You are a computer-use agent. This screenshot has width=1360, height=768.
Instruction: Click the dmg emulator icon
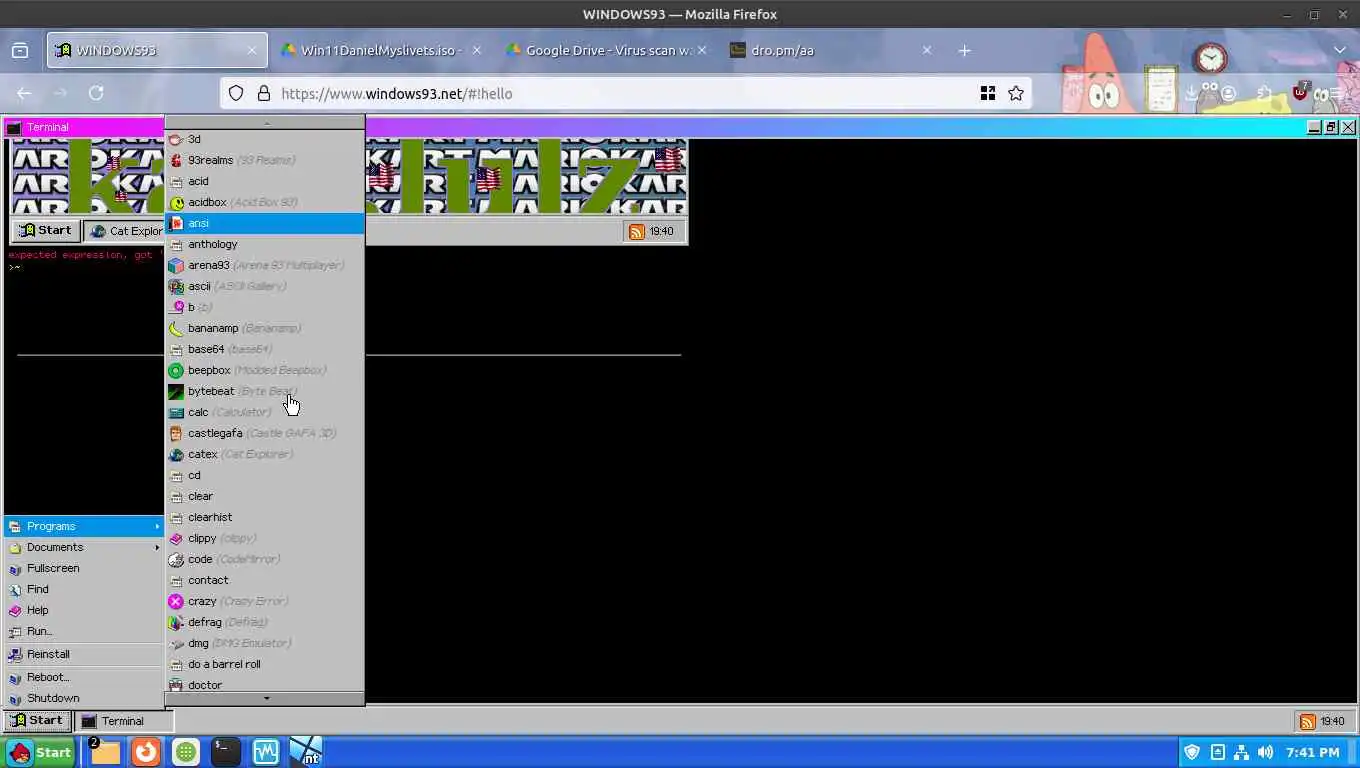tap(176, 644)
